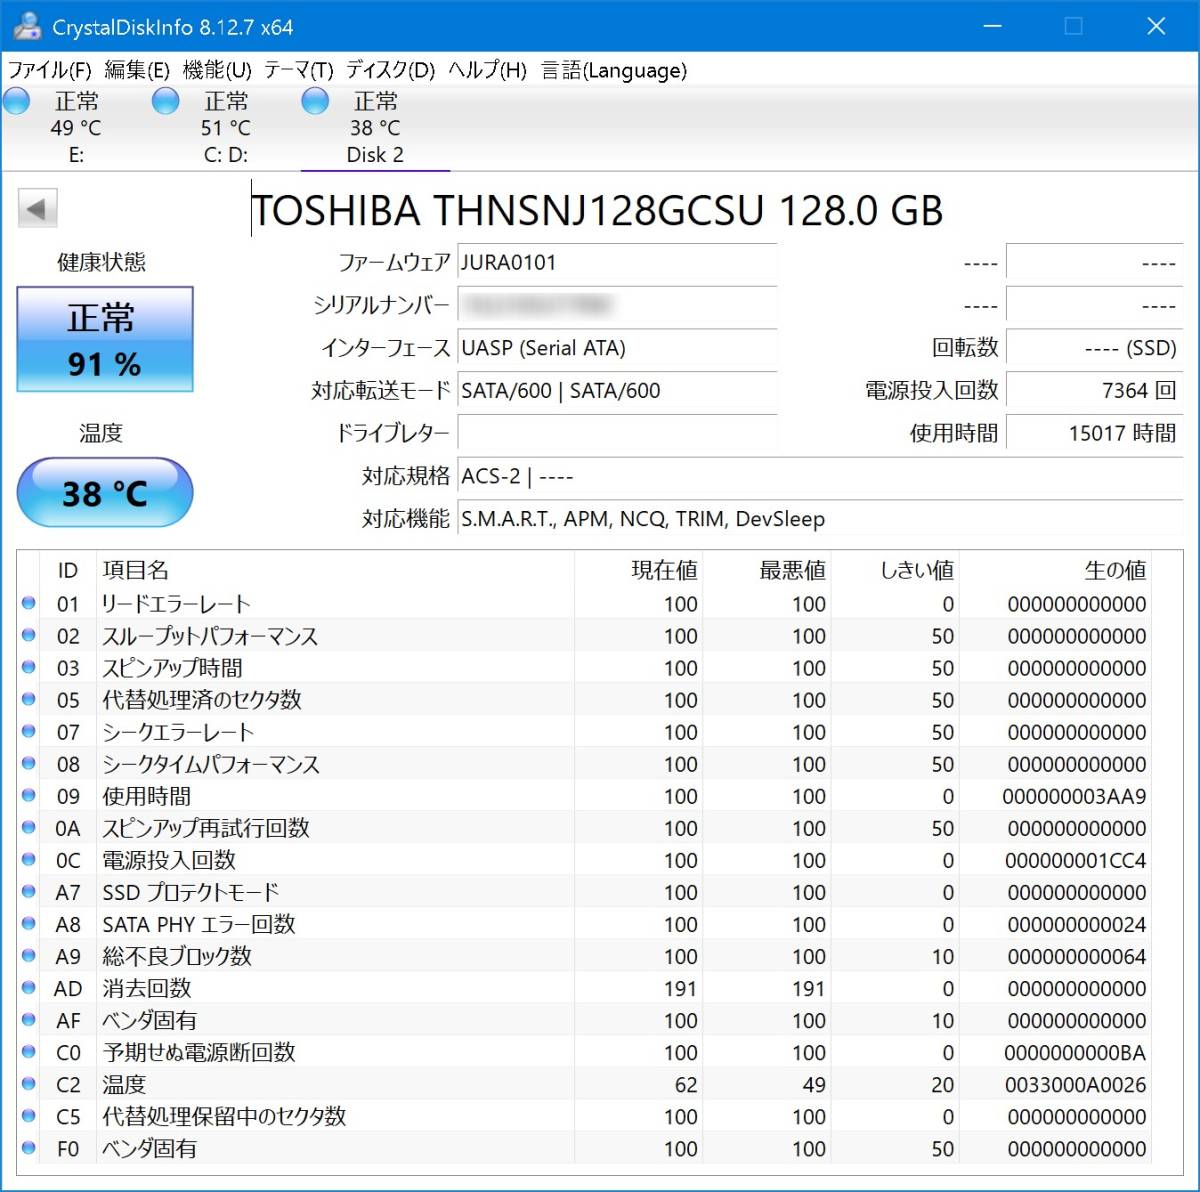
Task: Click the 38 °C temperature indicator badge
Action: 104,491
